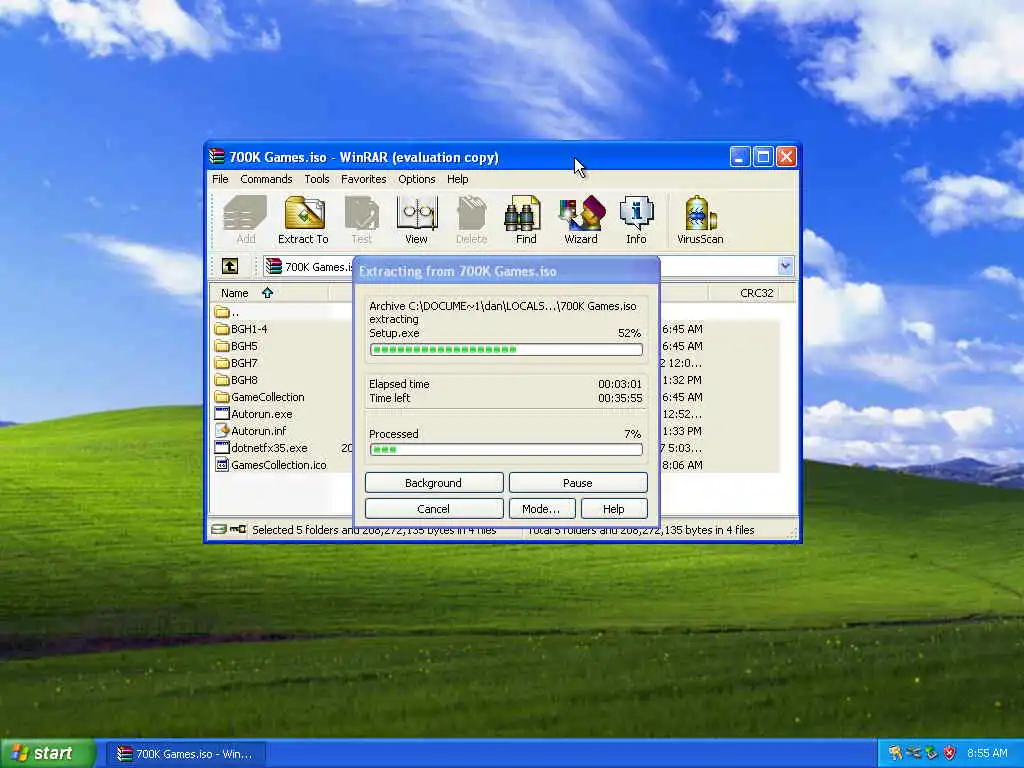This screenshot has width=1024, height=768.
Task: Click the red shield tray icon
Action: (950, 753)
